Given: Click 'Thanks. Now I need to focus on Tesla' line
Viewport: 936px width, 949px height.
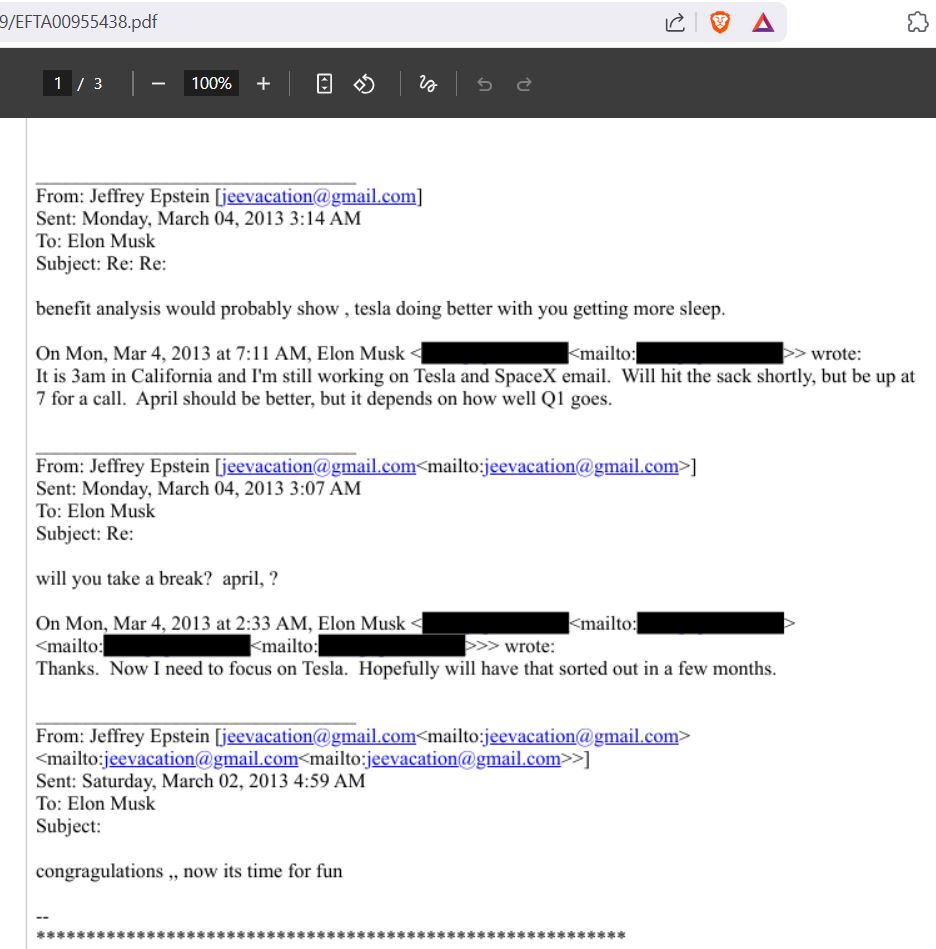Looking at the screenshot, I should [x=406, y=668].
